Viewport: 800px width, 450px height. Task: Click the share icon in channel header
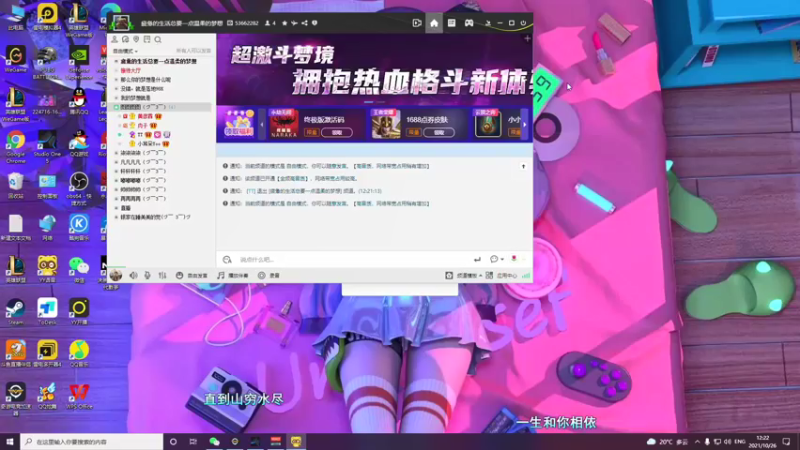305,23
